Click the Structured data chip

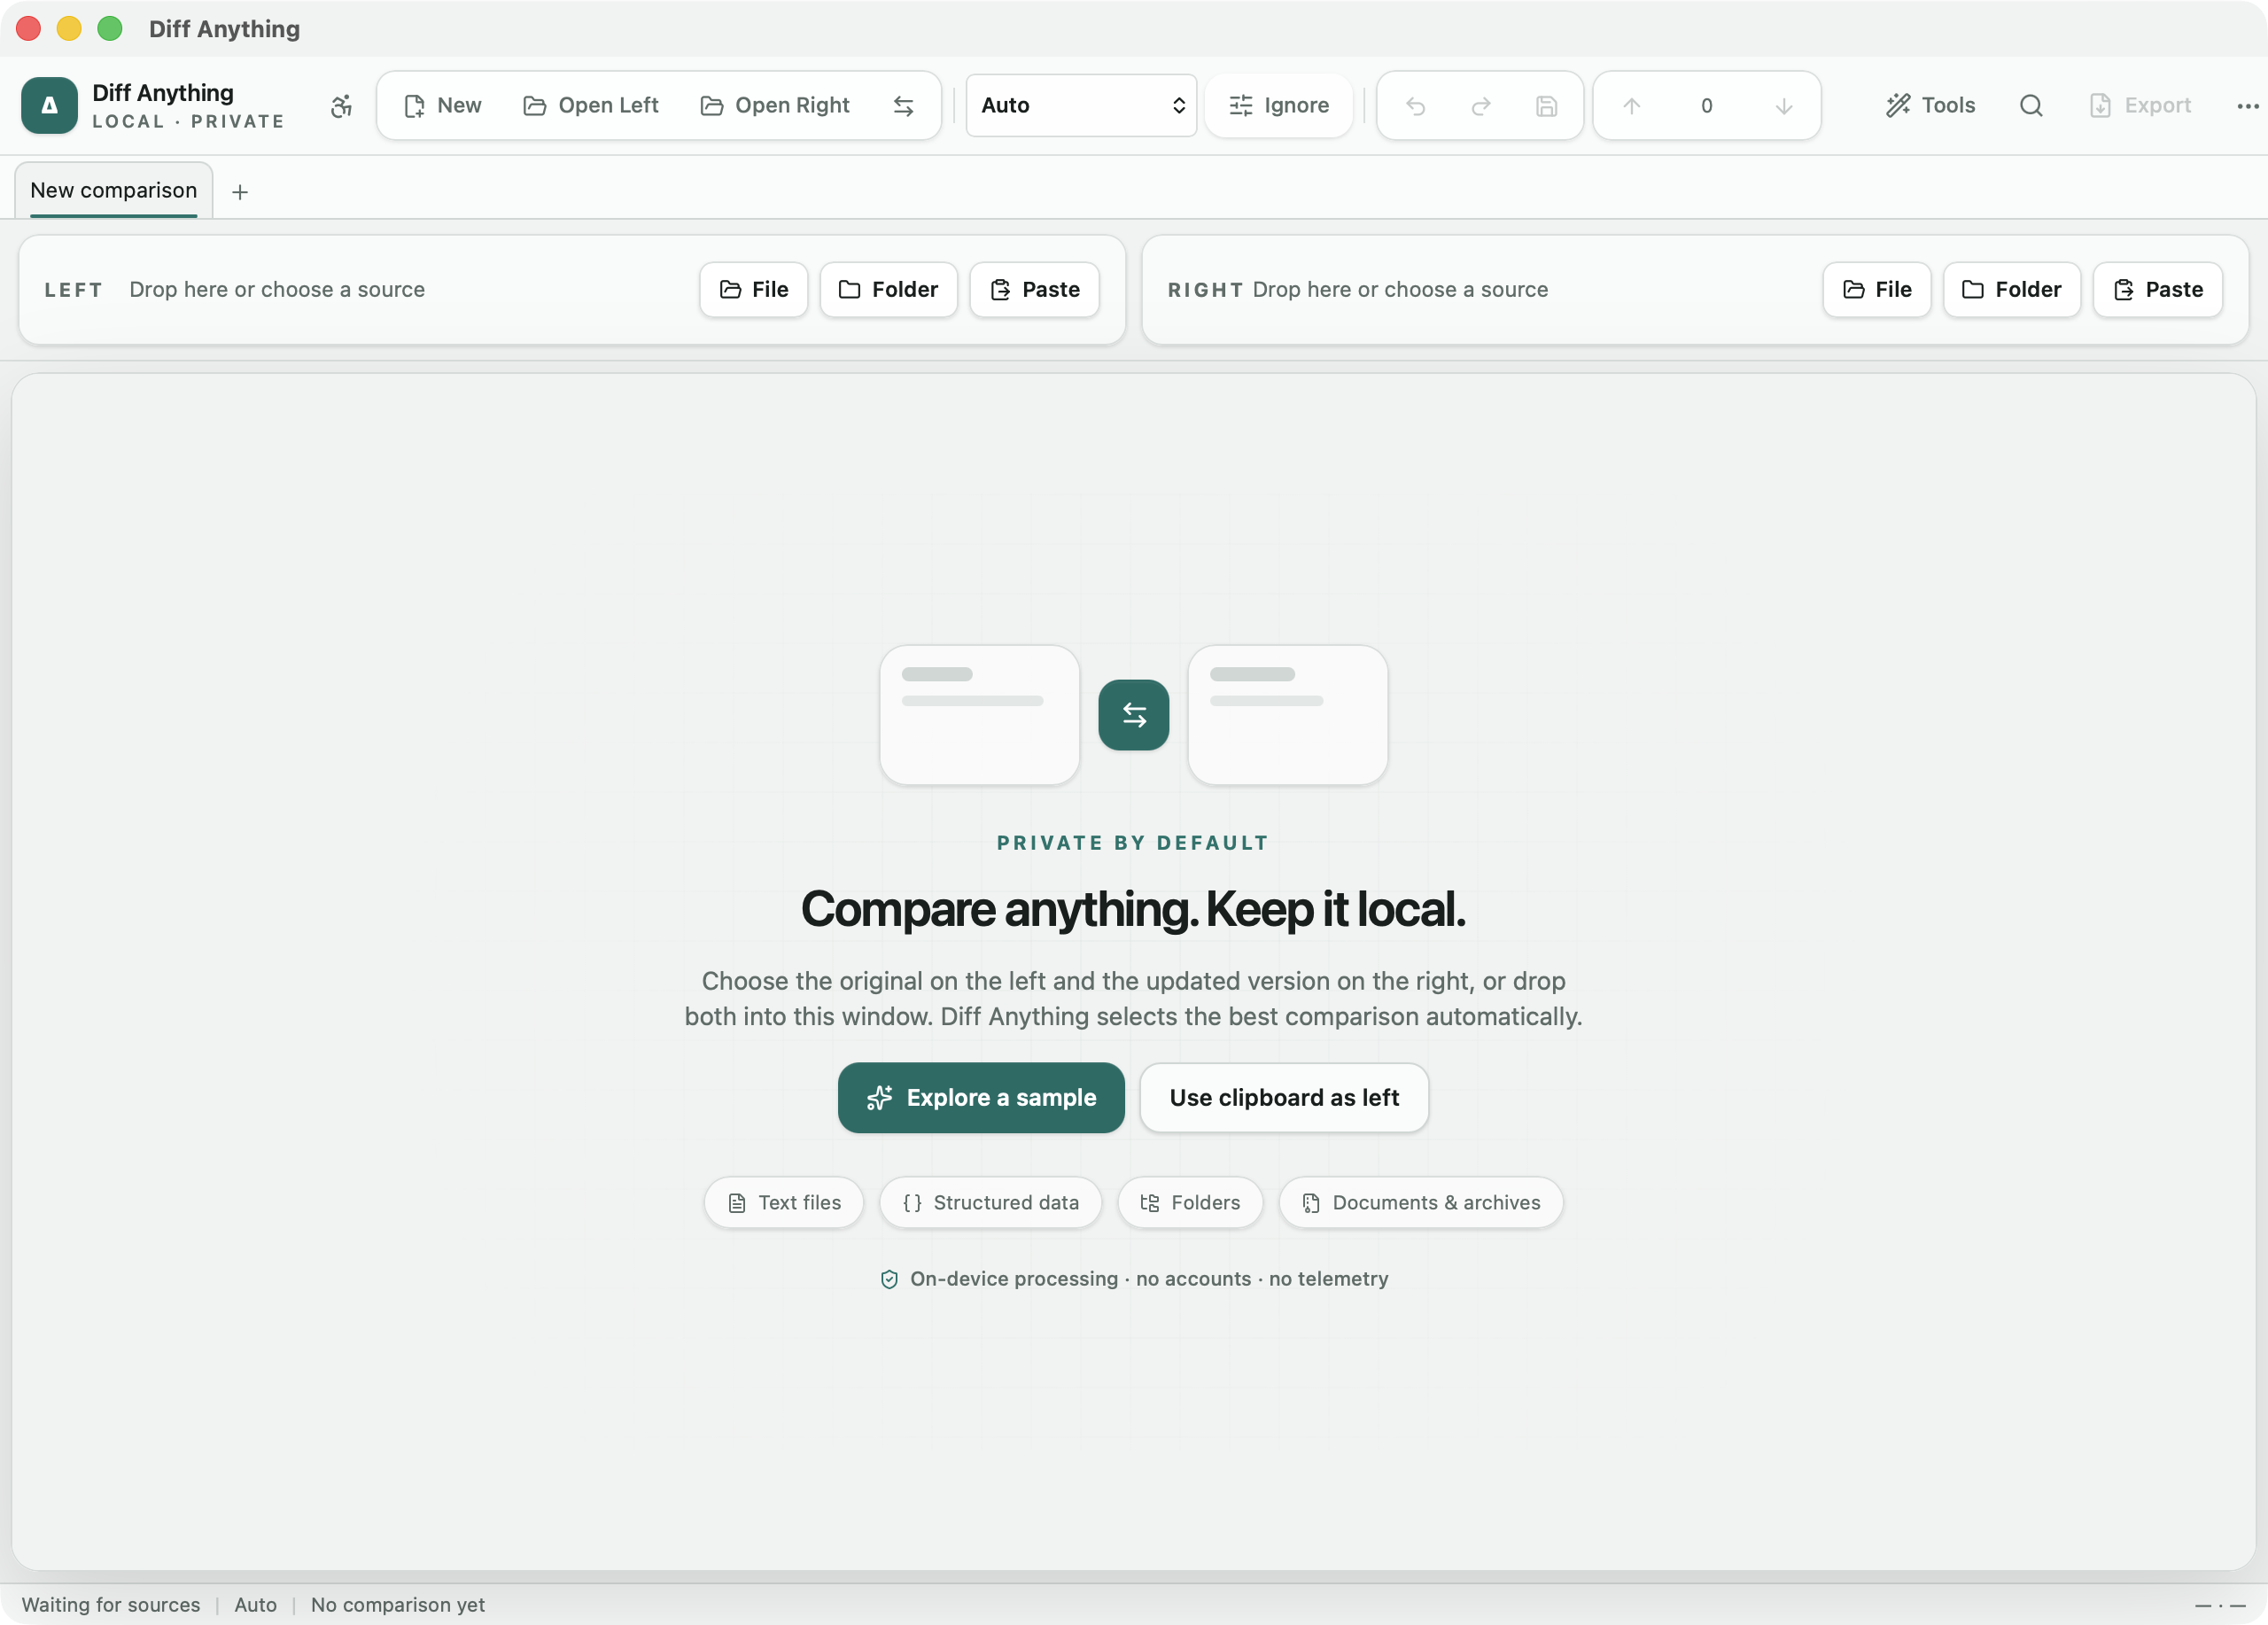(x=990, y=1202)
